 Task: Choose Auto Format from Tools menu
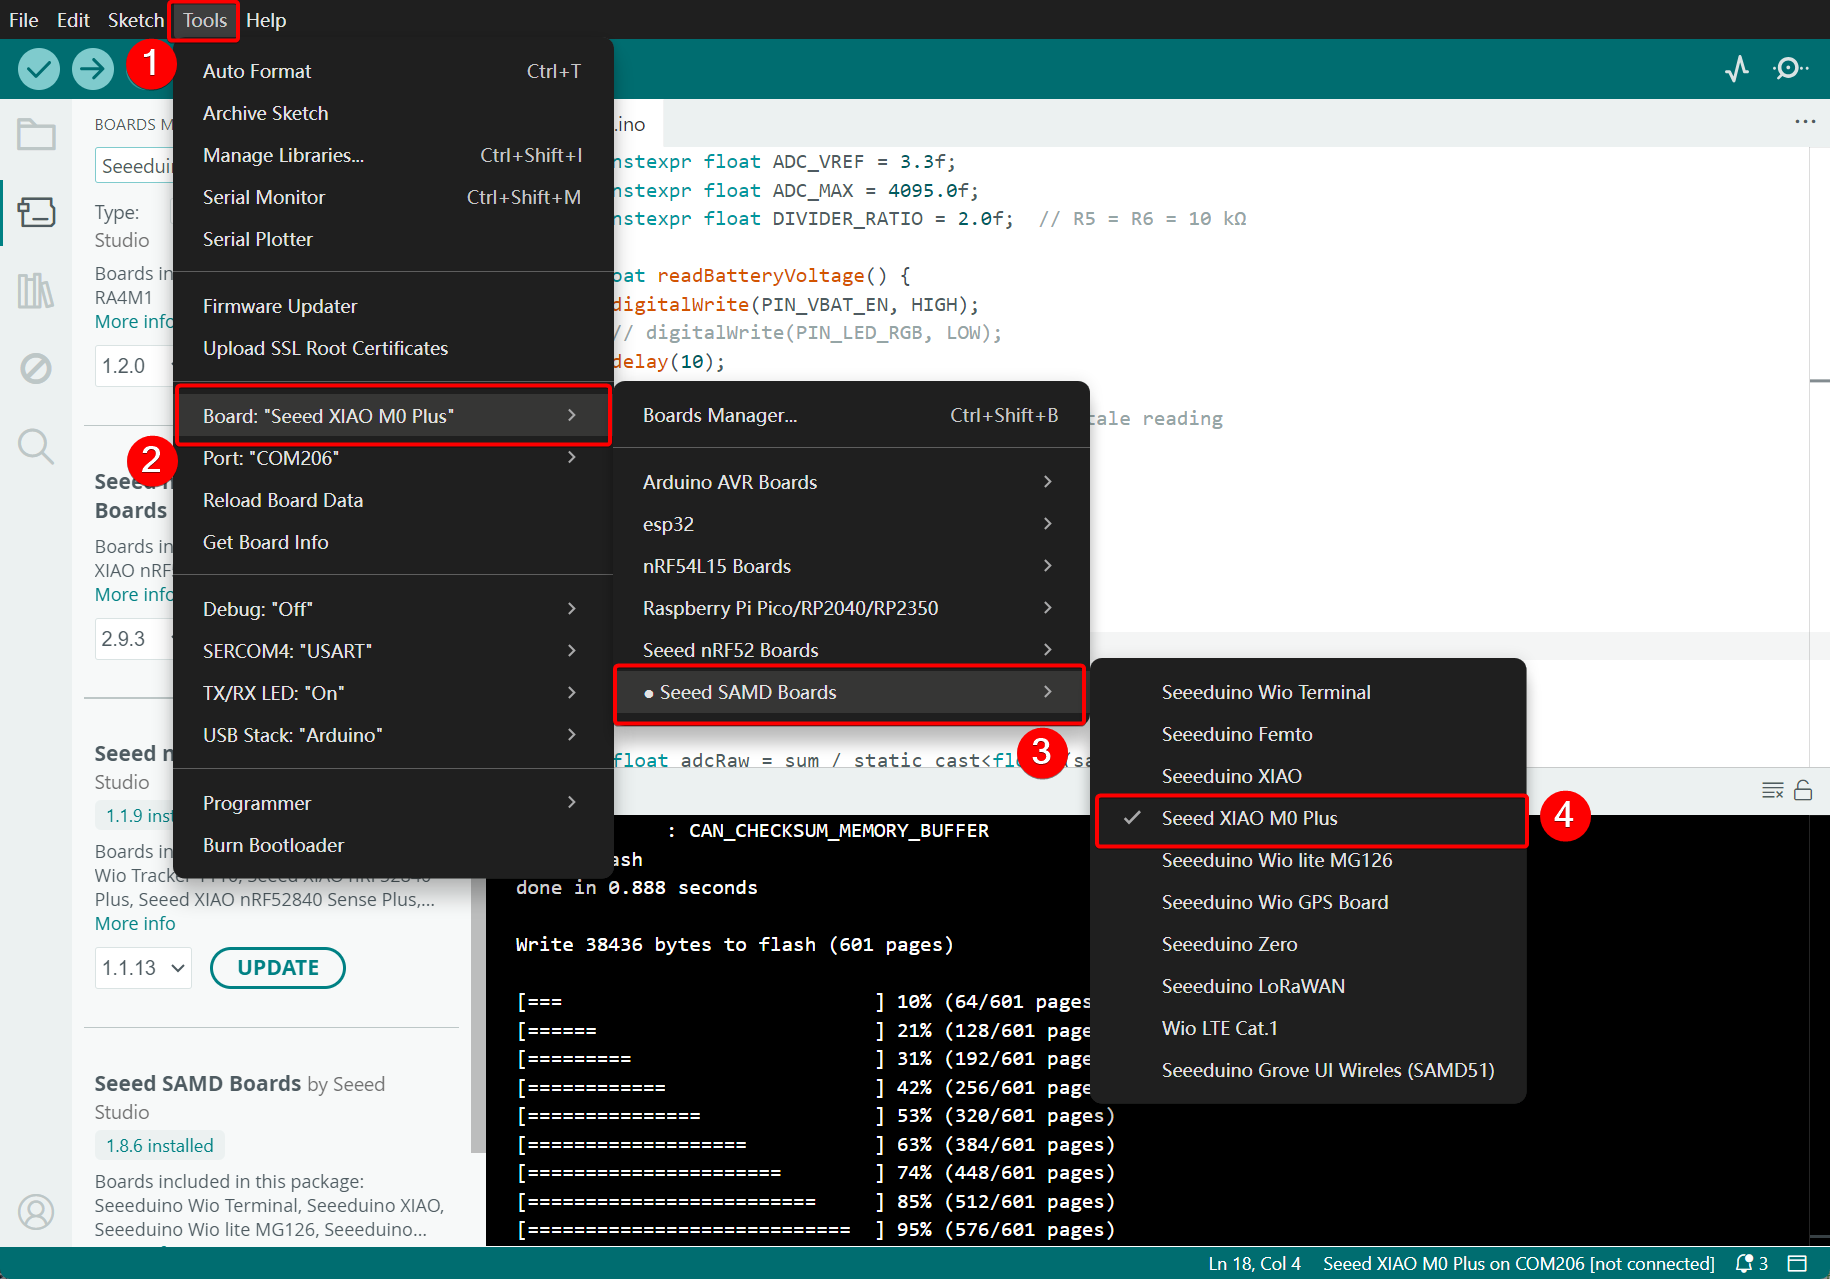click(x=392, y=71)
